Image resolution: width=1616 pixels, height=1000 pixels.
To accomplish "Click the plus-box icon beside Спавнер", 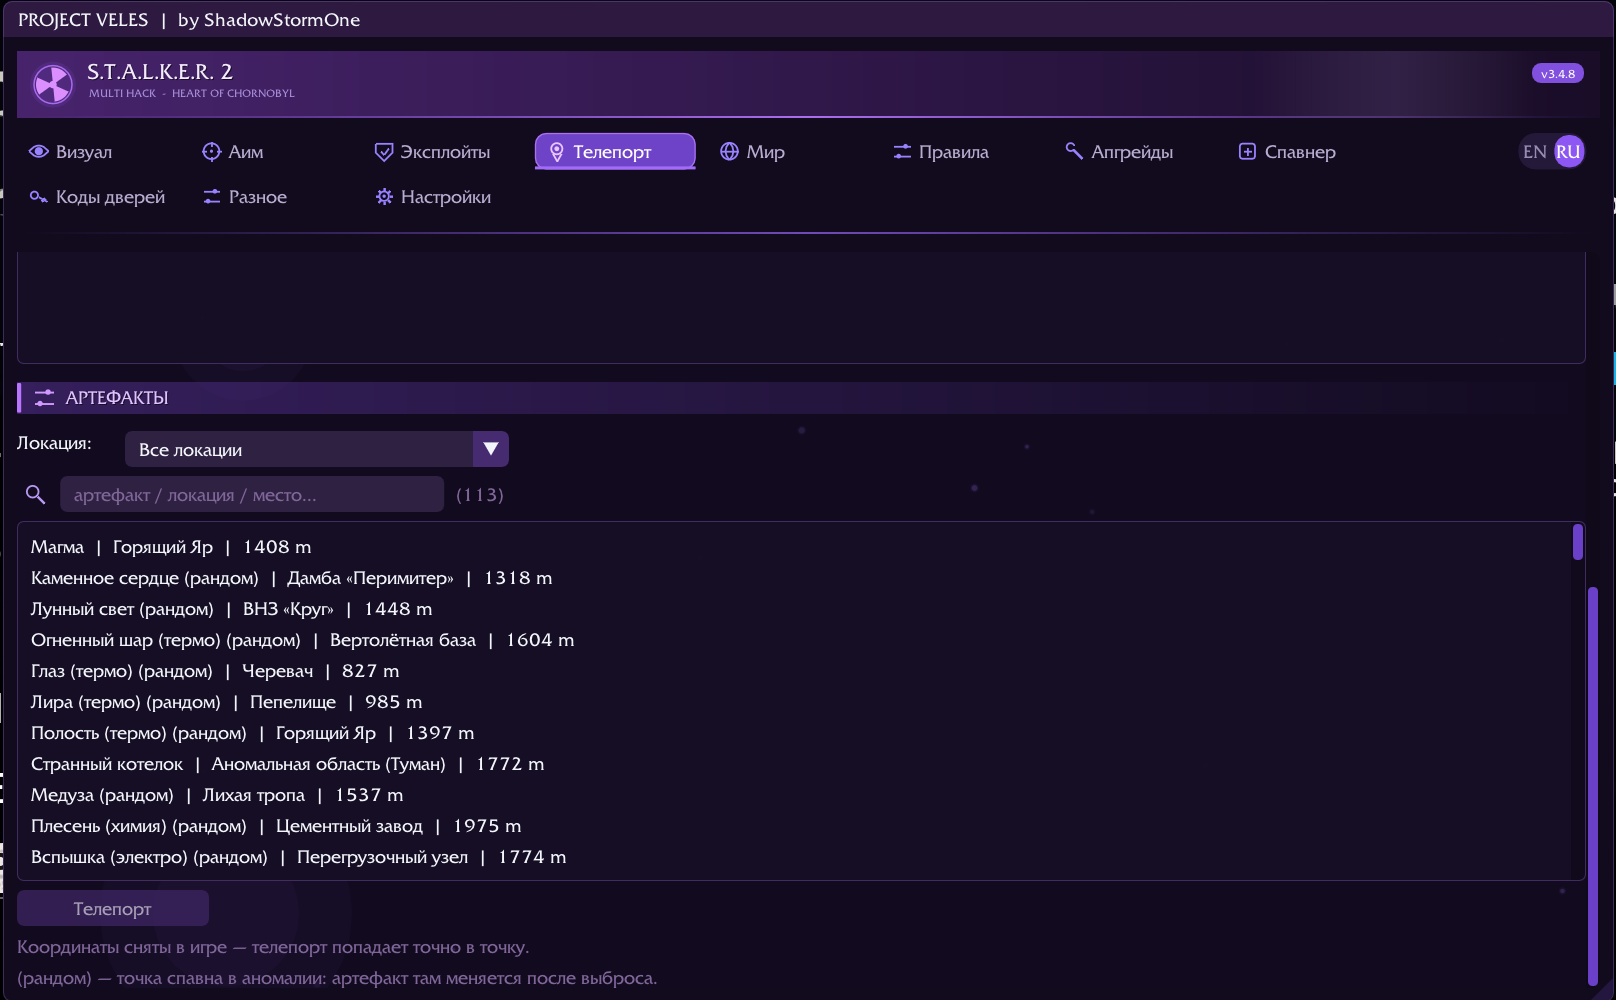I will 1247,152.
